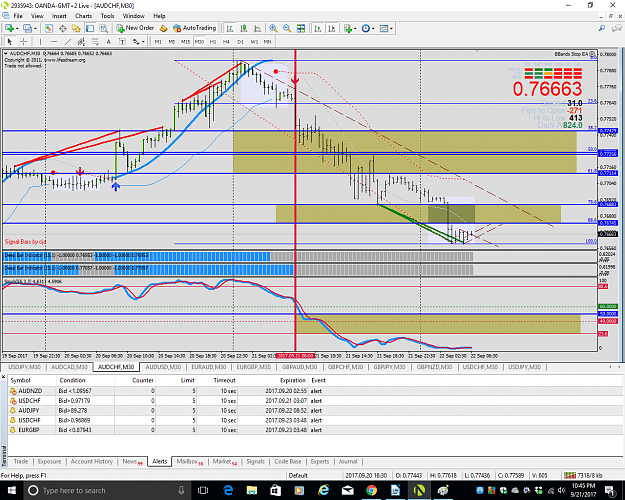The image size is (625, 500).
Task: Zoom out of the chart
Action: coord(287,28)
